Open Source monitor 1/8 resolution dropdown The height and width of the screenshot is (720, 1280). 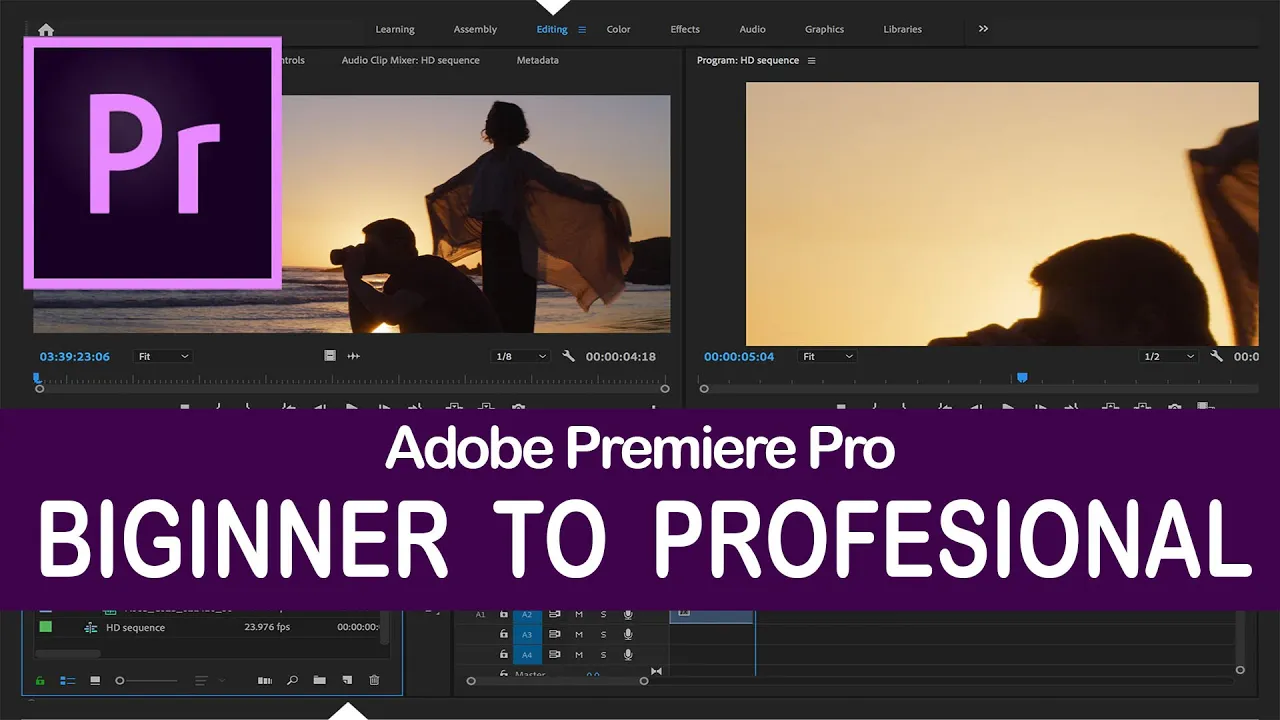(x=521, y=356)
